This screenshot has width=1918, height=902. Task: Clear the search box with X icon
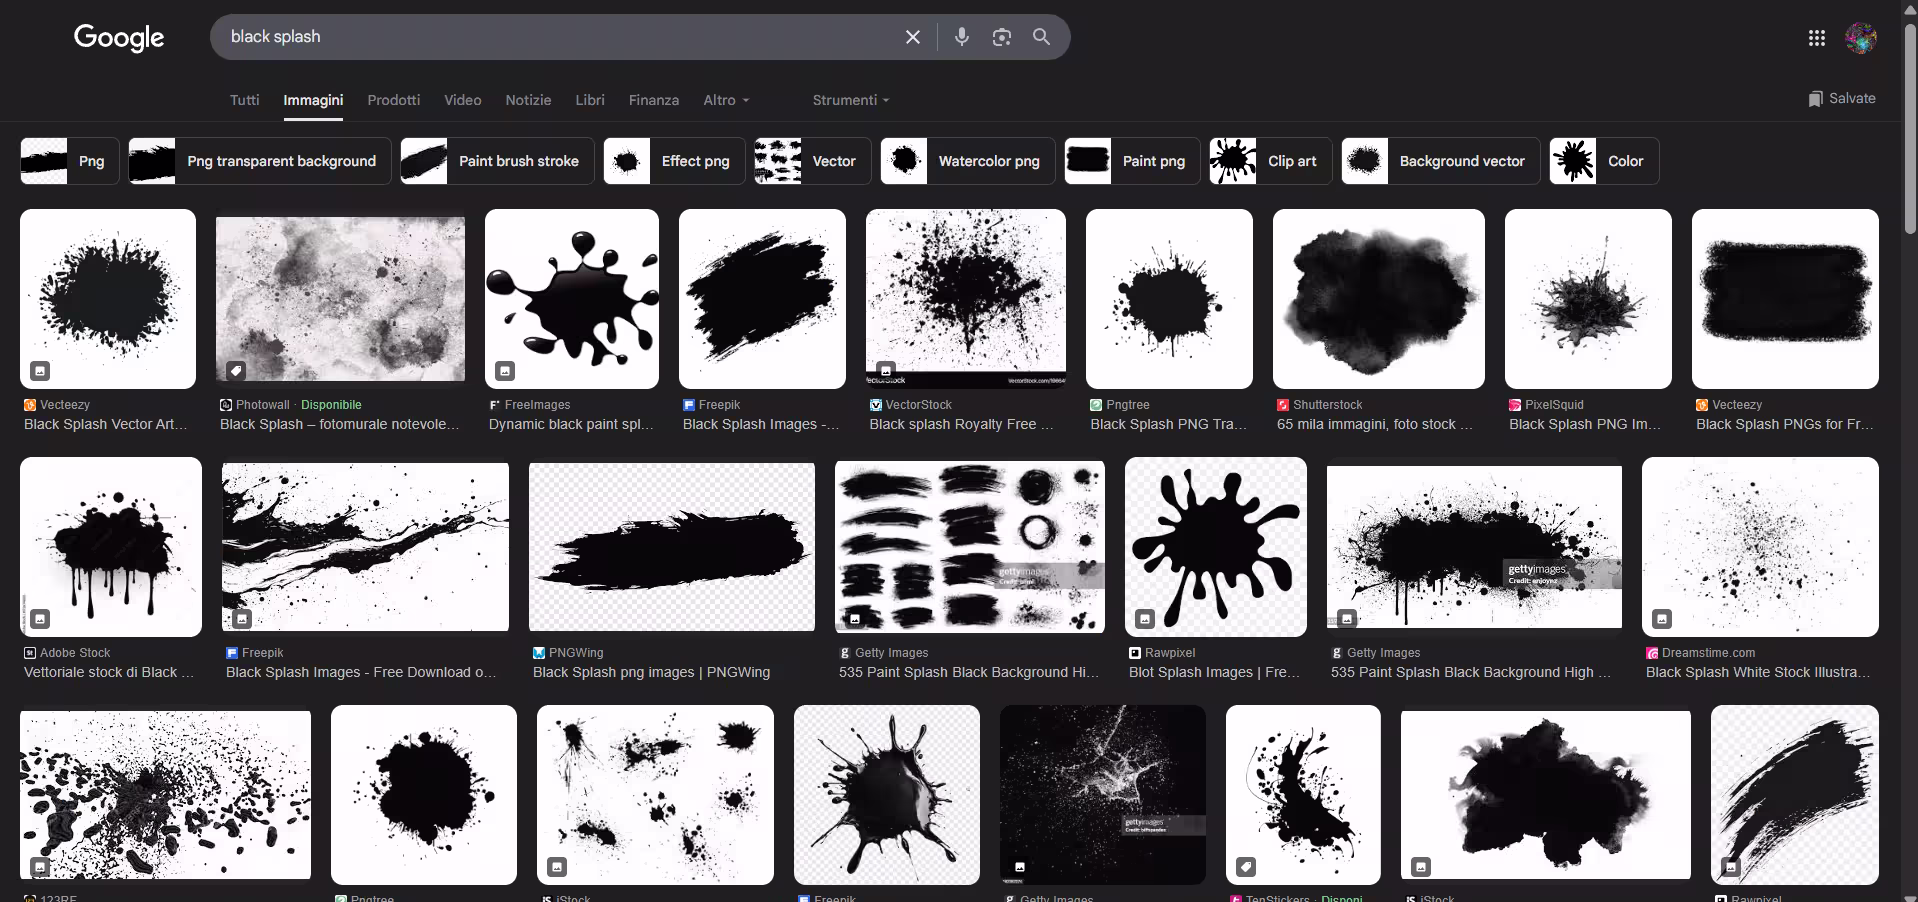(x=912, y=37)
